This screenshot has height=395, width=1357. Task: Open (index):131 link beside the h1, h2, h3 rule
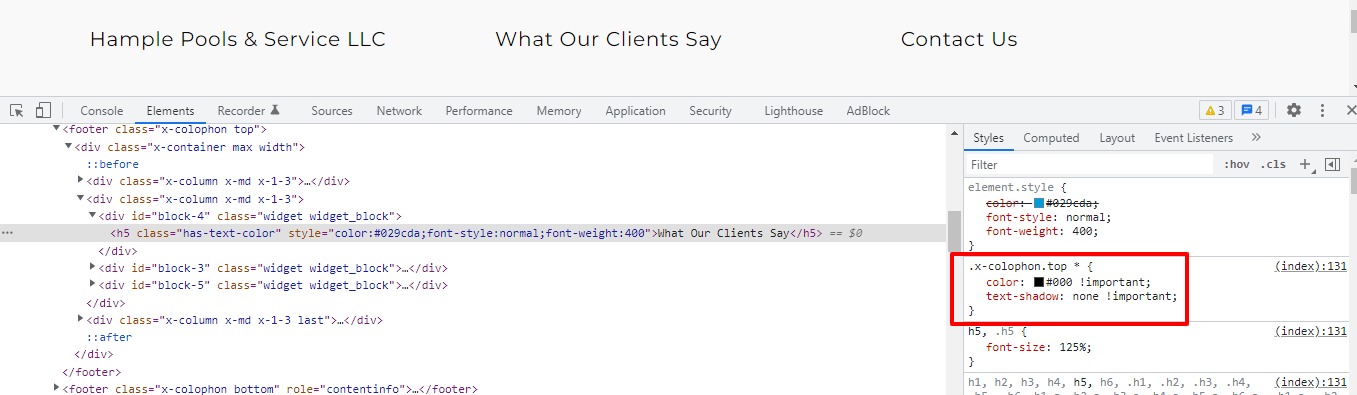pyautogui.click(x=1311, y=382)
